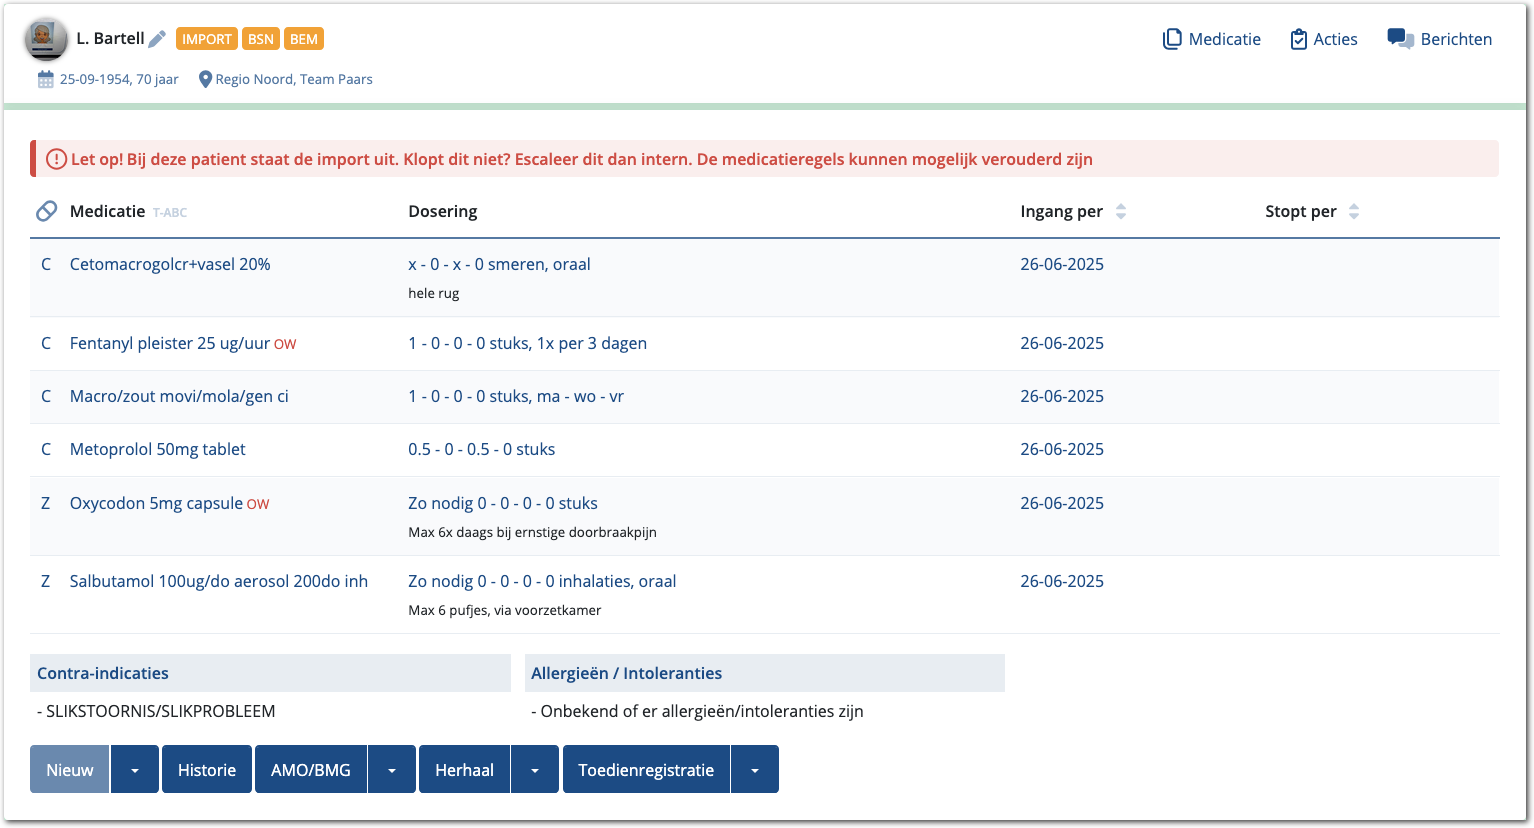Click the Toedienregistratie button
The width and height of the screenshot is (1534, 828).
[646, 770]
